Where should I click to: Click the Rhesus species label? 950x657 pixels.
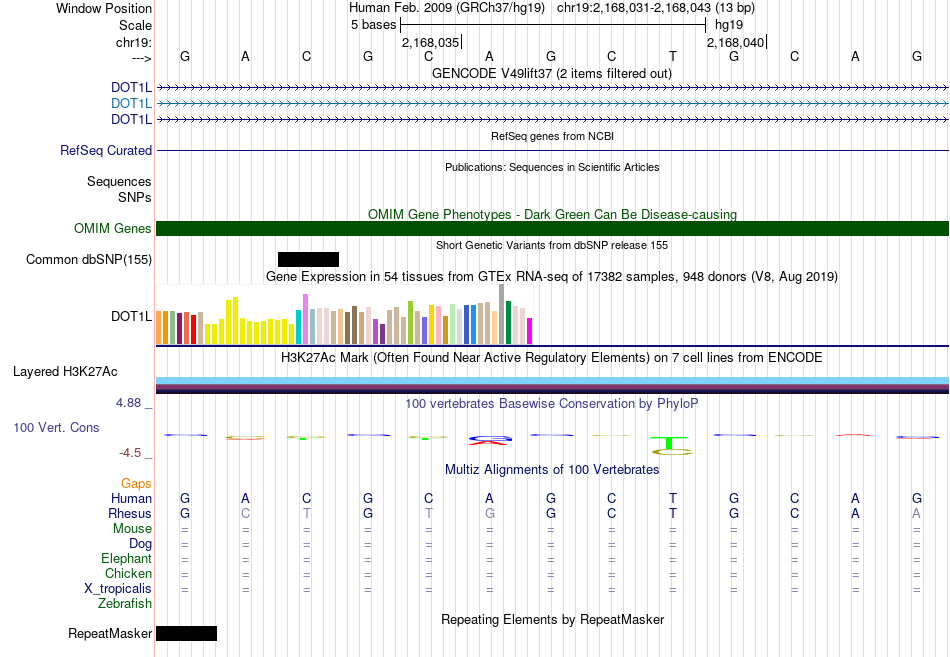click(x=130, y=513)
